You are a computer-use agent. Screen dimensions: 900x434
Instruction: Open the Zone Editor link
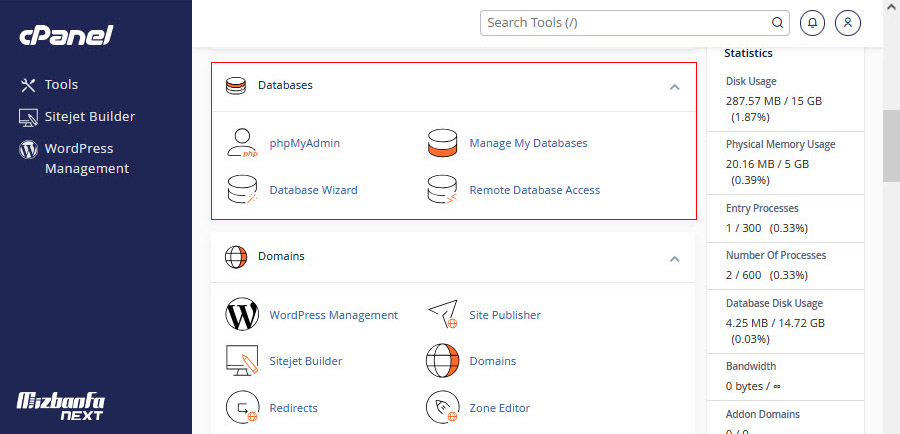[x=499, y=408]
